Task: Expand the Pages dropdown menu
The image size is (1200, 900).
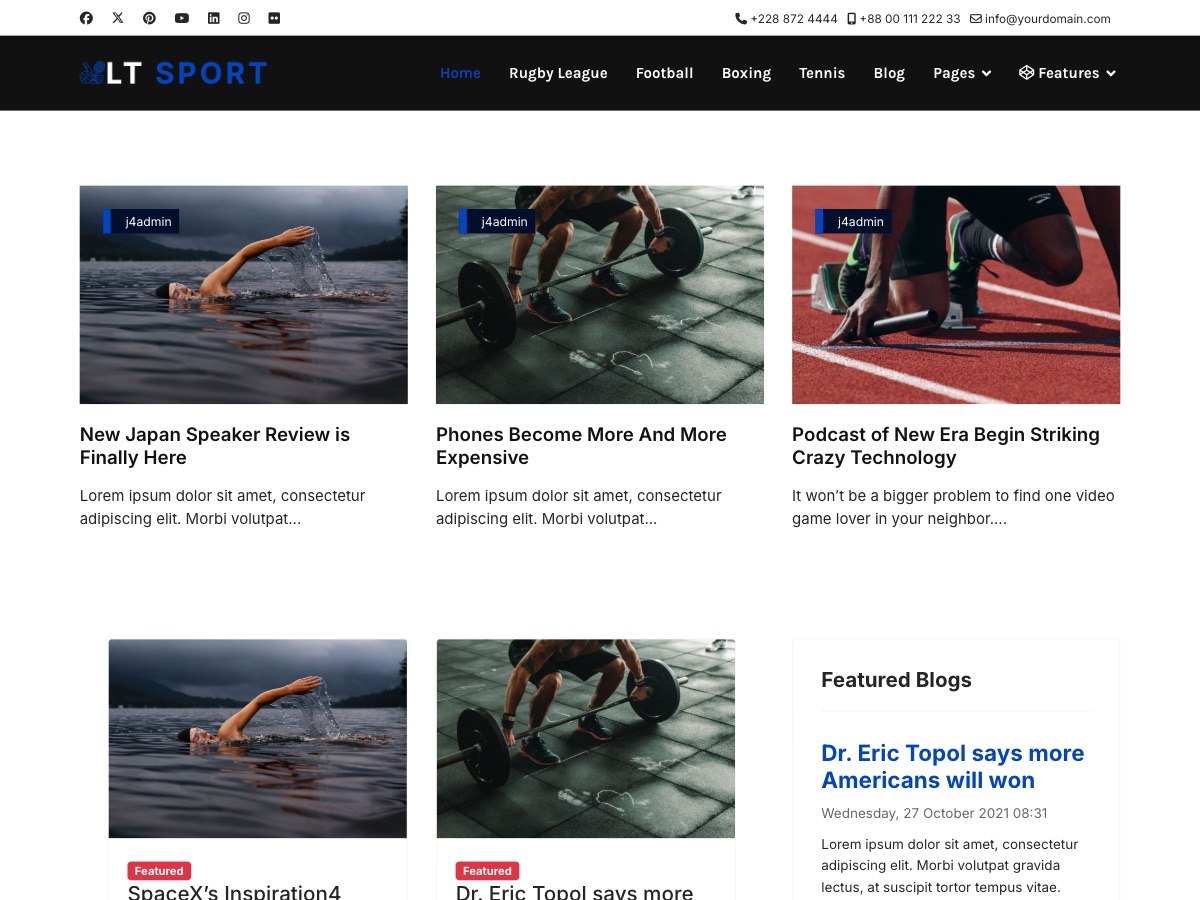Action: pos(962,73)
